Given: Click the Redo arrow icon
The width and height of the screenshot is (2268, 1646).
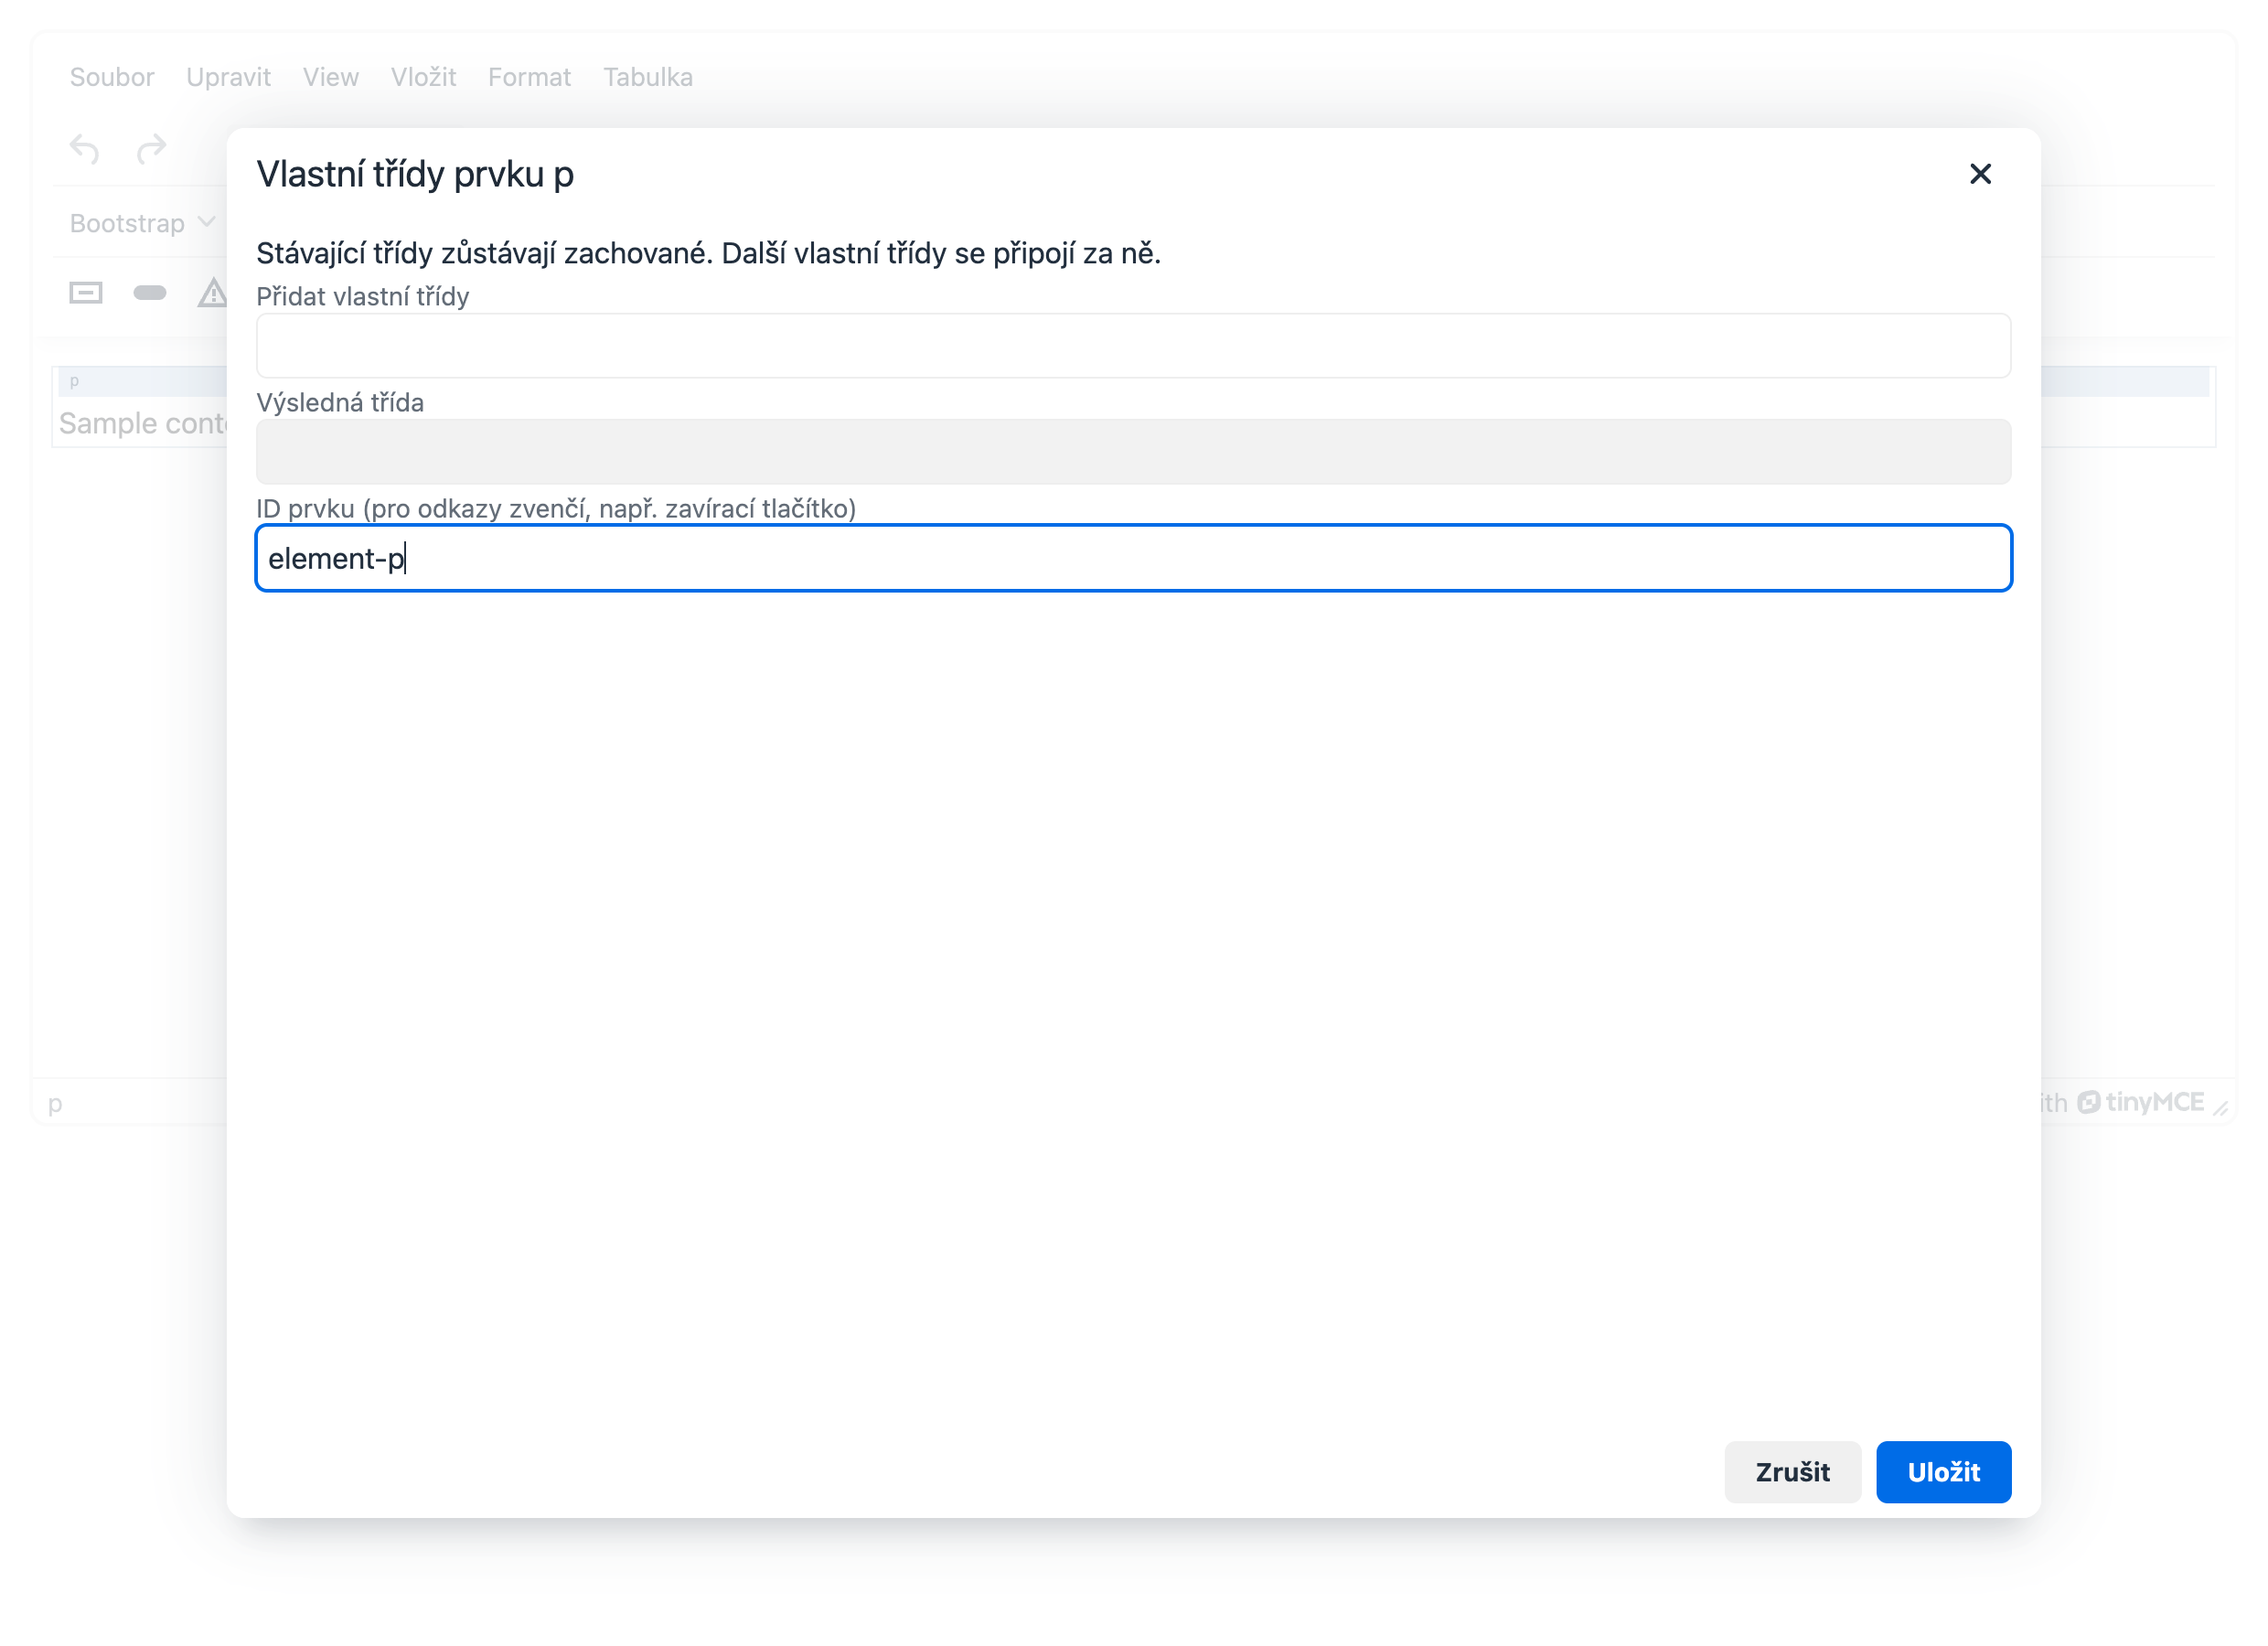Looking at the screenshot, I should coord(151,150).
